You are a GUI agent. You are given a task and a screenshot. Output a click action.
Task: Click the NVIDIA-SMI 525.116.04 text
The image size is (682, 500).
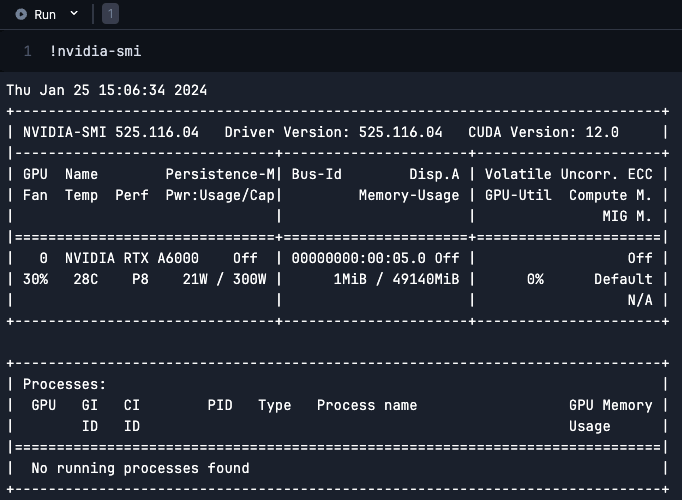click(x=111, y=132)
